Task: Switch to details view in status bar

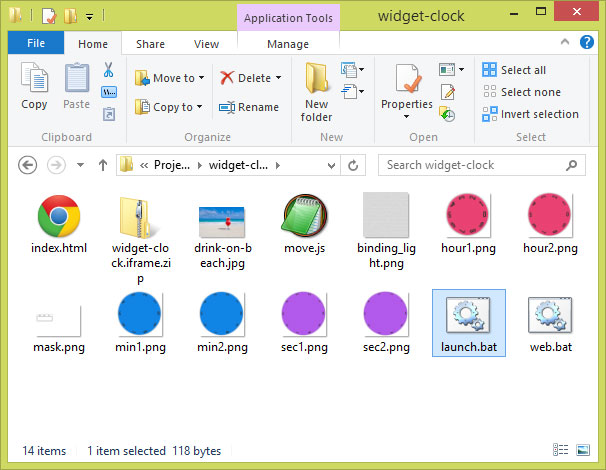Action: [566, 451]
